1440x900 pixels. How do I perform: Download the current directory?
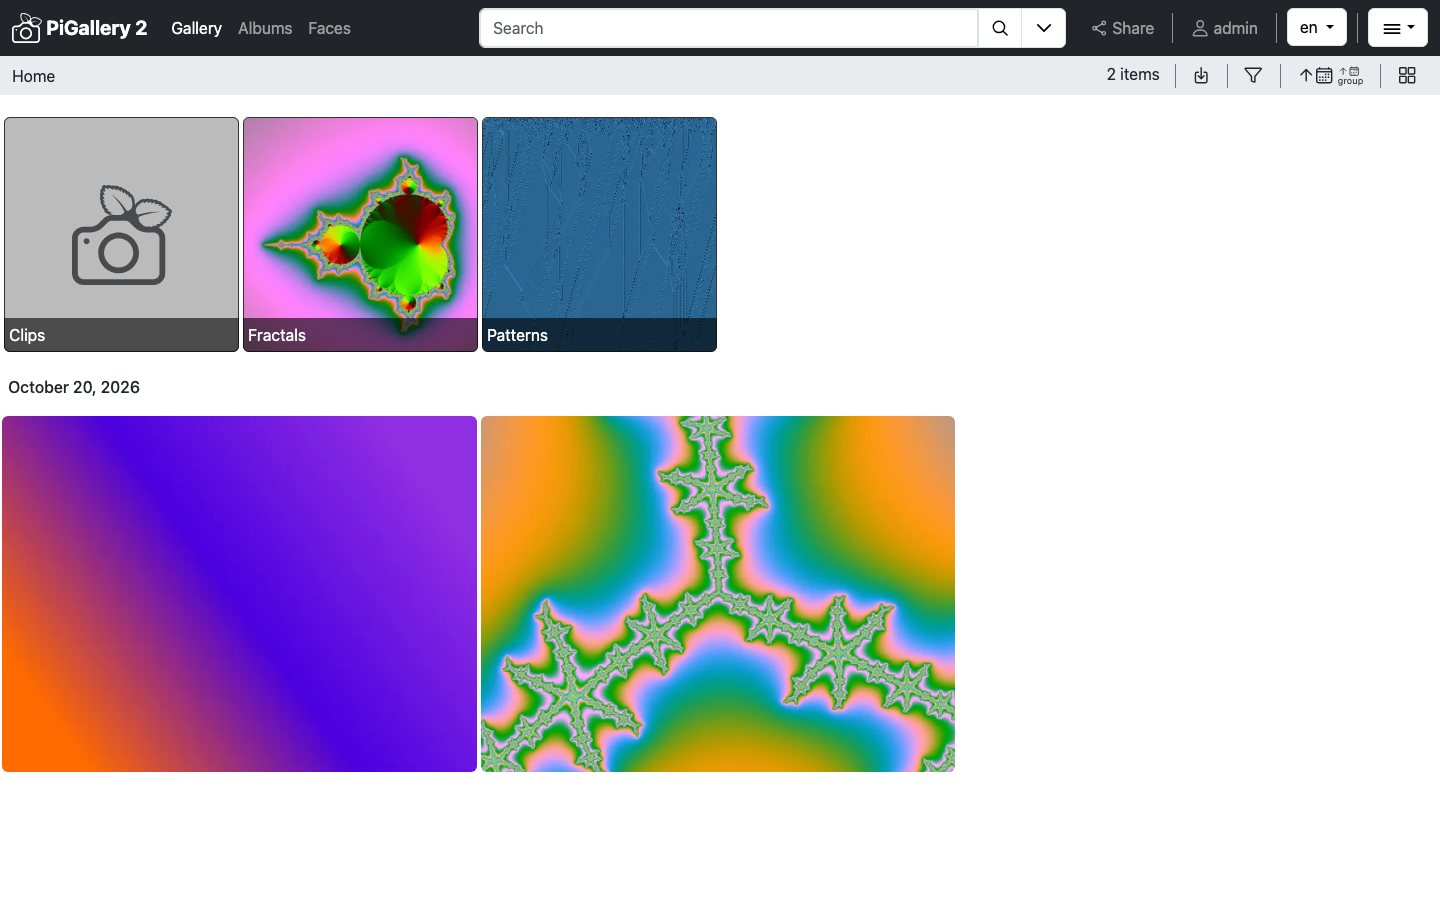click(x=1201, y=76)
